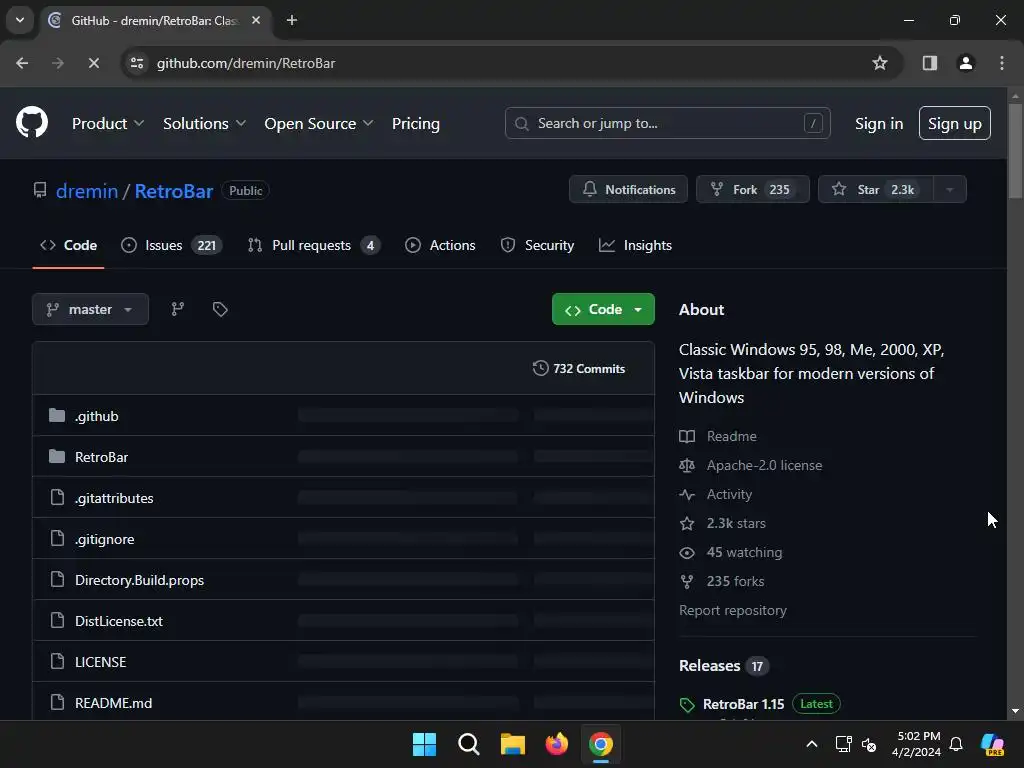Click the .github folder icon
Image resolution: width=1024 pixels, height=768 pixels.
tap(57, 415)
